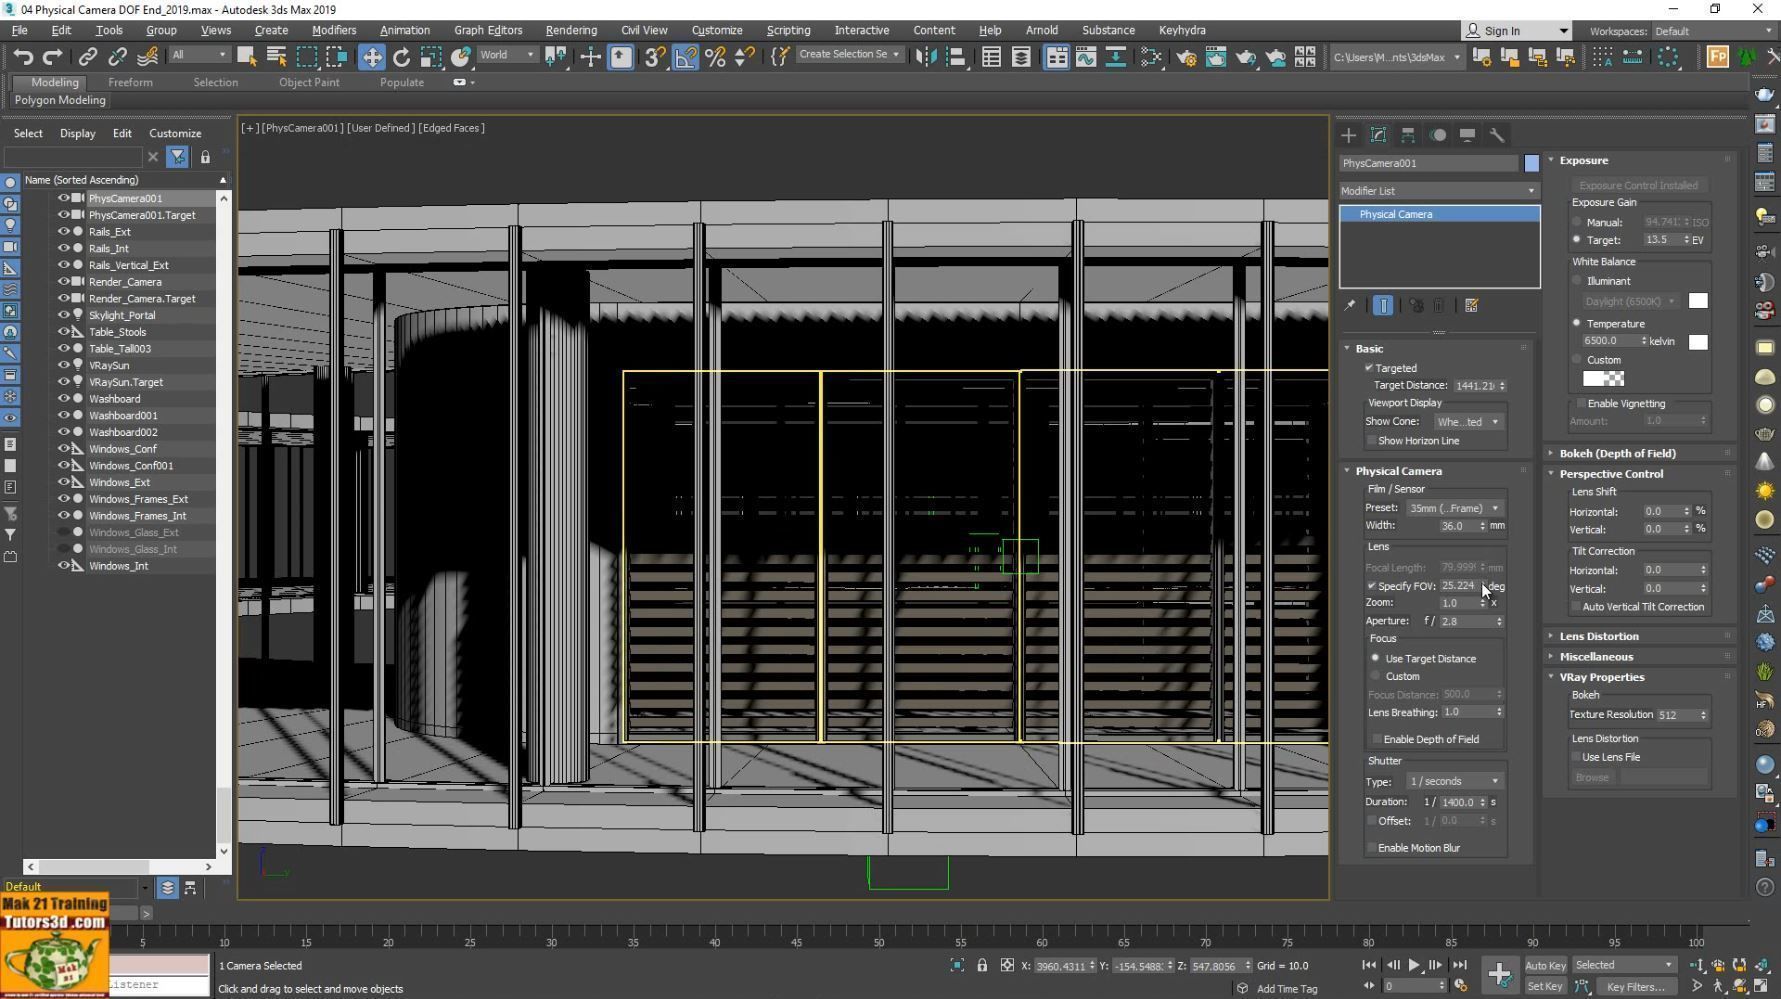Open the Create panel tab
Viewport: 1781px width, 999px height.
click(x=1349, y=135)
